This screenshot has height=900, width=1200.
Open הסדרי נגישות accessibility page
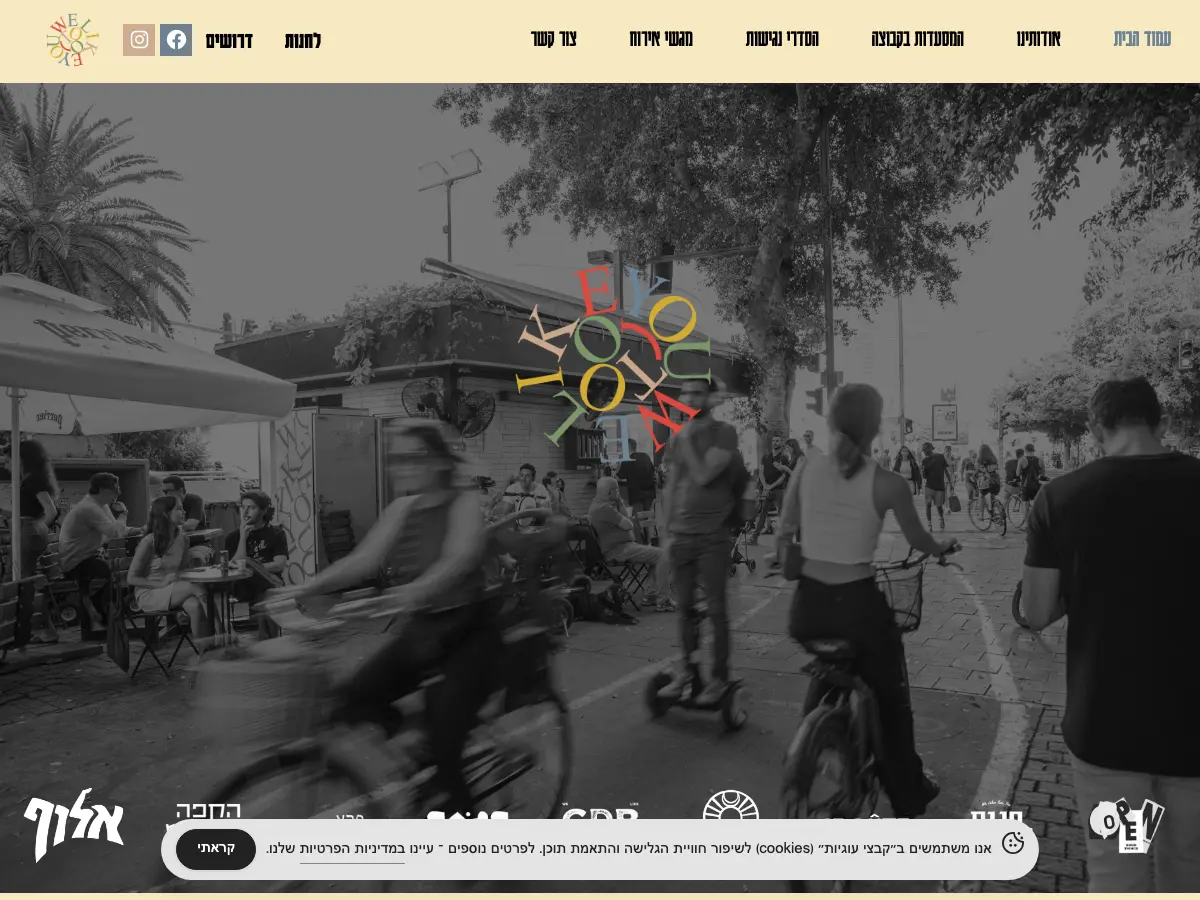[x=782, y=40]
